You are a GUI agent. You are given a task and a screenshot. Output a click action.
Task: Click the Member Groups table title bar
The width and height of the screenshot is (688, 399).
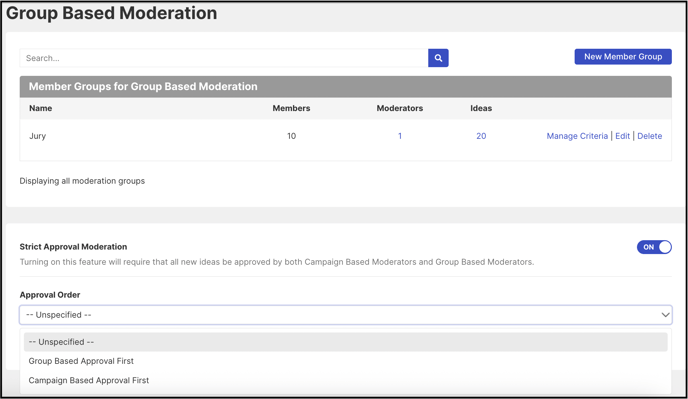(x=345, y=86)
